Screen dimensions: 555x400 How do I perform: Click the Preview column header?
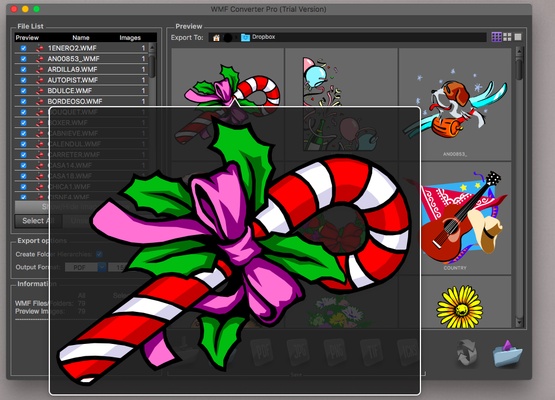click(27, 38)
